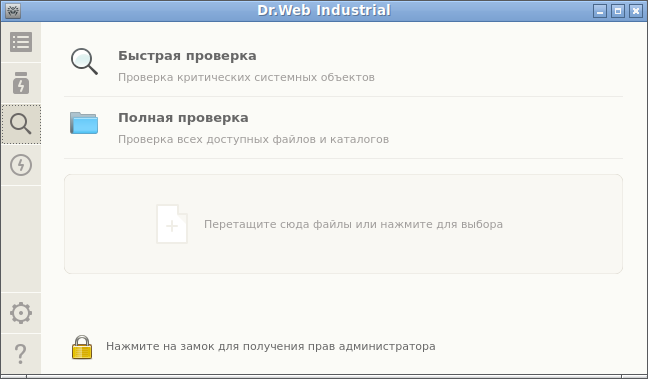The image size is (648, 379).
Task: Open settings via gear sidebar icon
Action: [21, 313]
